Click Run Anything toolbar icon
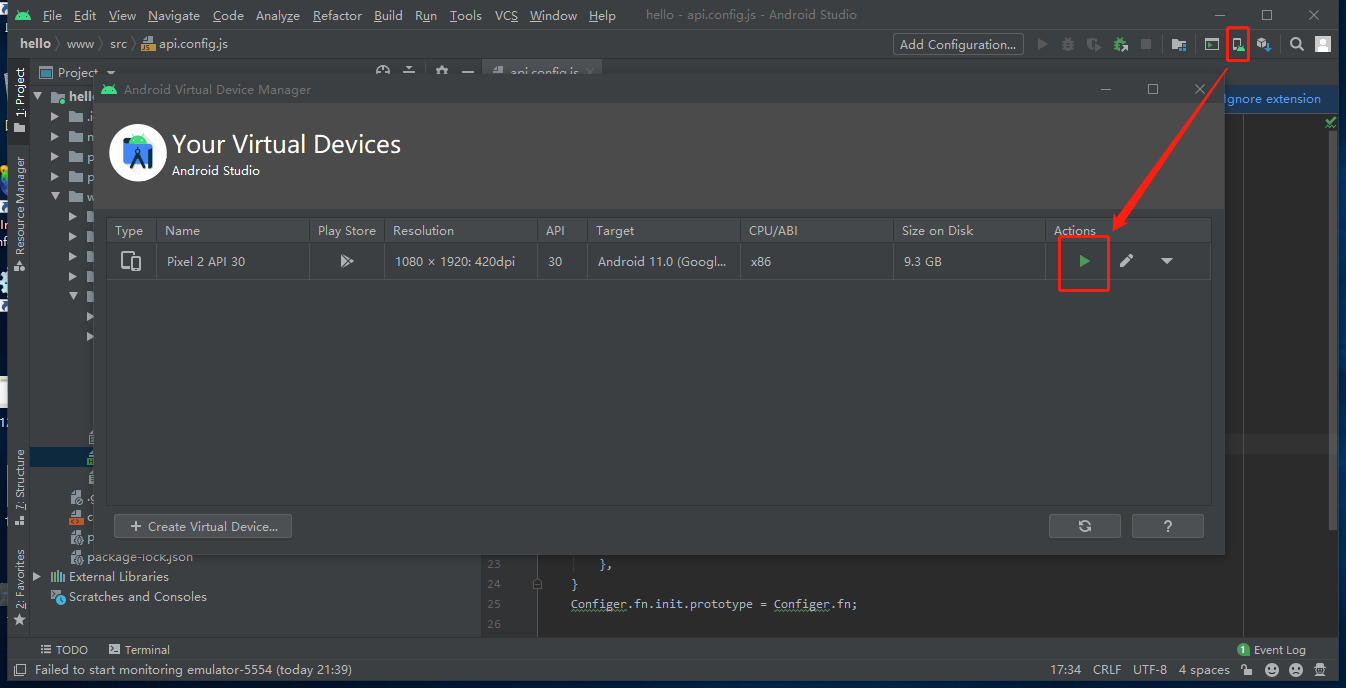 click(1212, 44)
